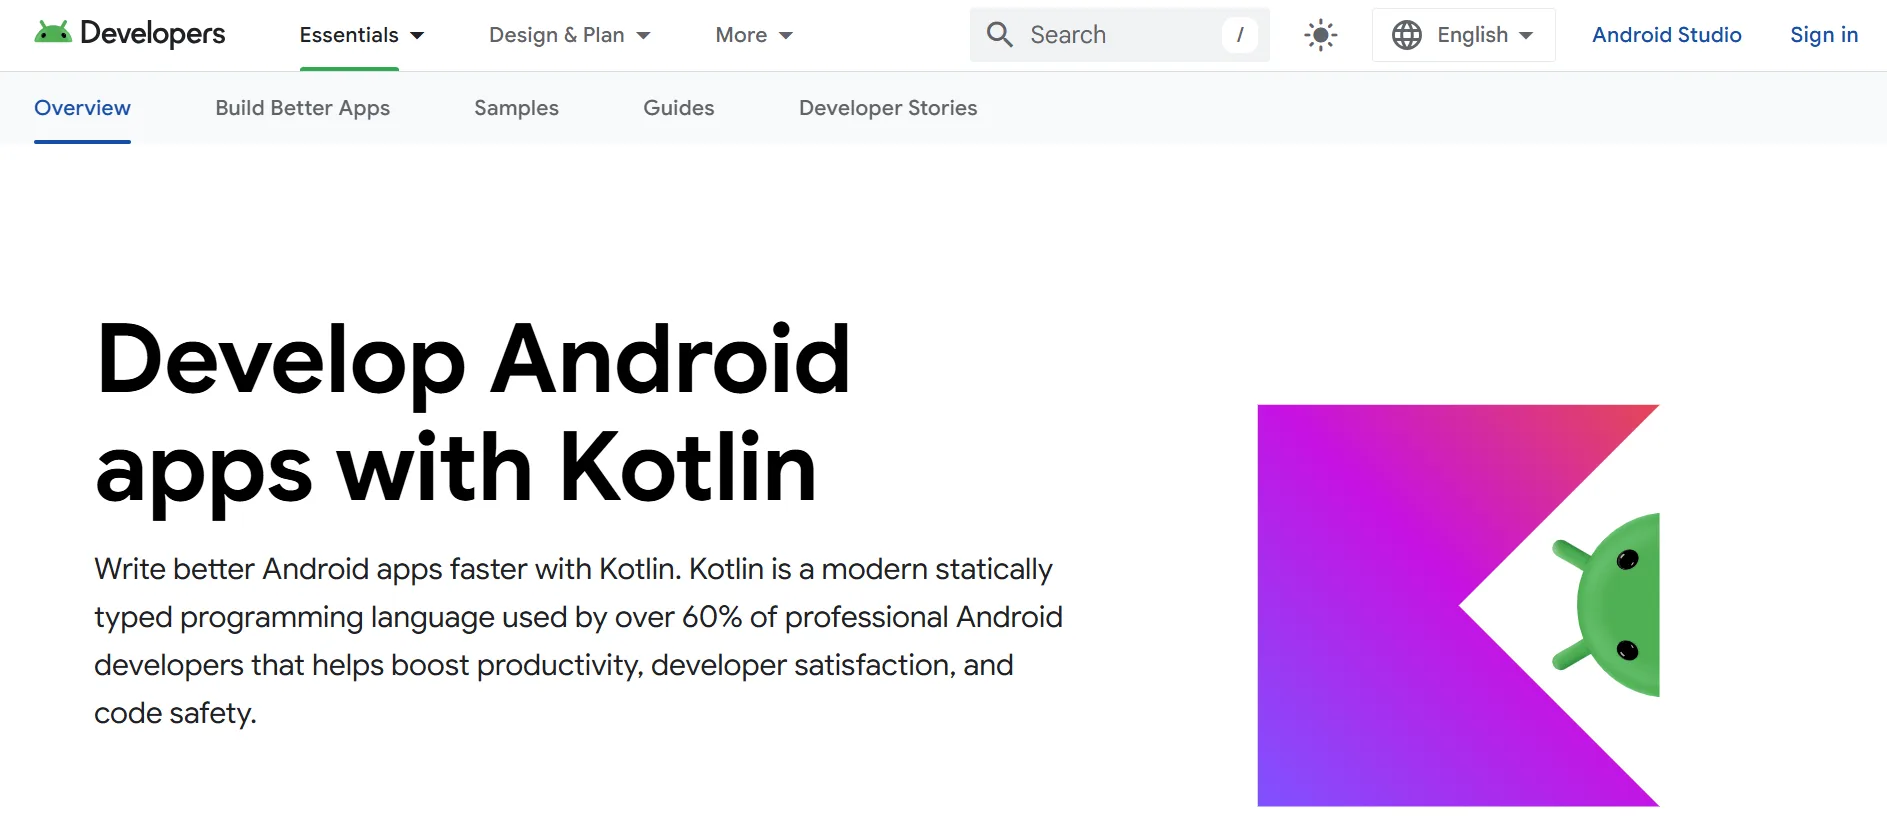The image size is (1887, 821).
Task: Click the paragraph starting "Write better Android apps"
Action: (578, 641)
